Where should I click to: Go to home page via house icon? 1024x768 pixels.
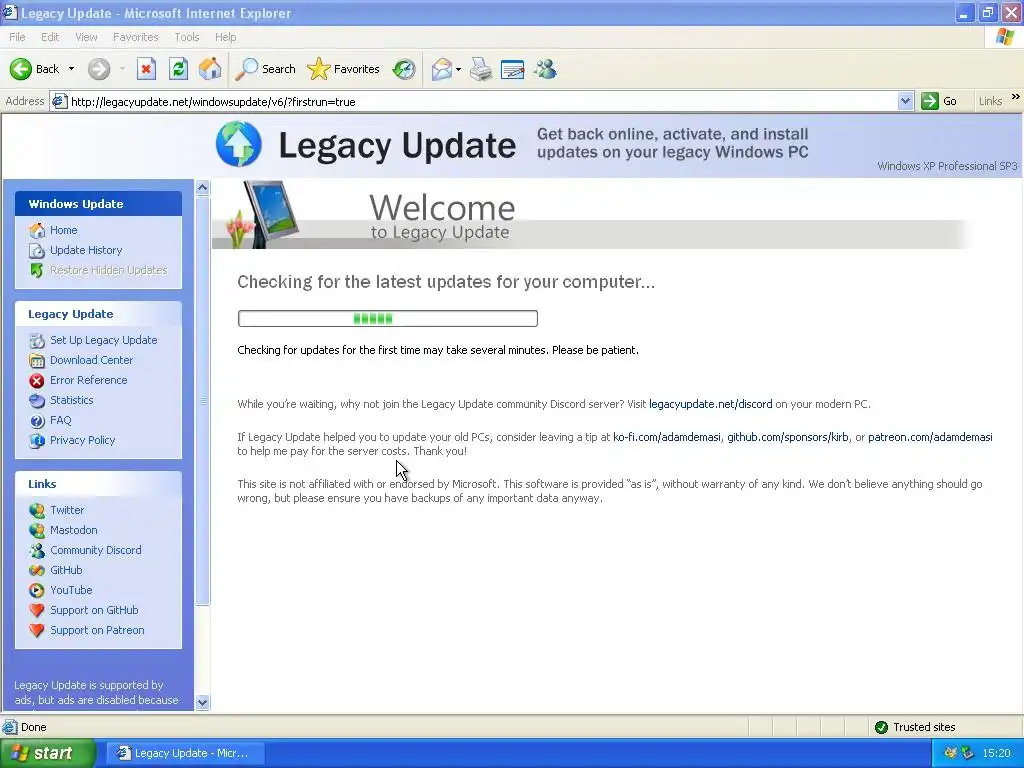pos(210,69)
